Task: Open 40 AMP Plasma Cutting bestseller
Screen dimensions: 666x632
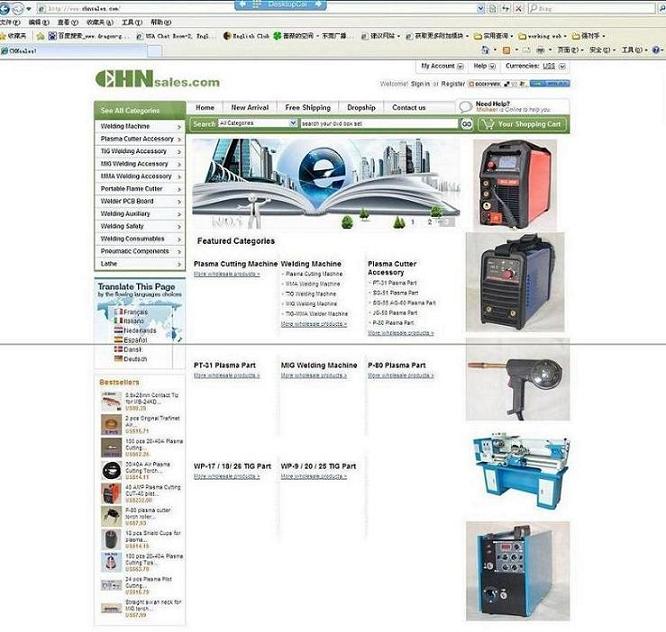Action: tap(142, 494)
